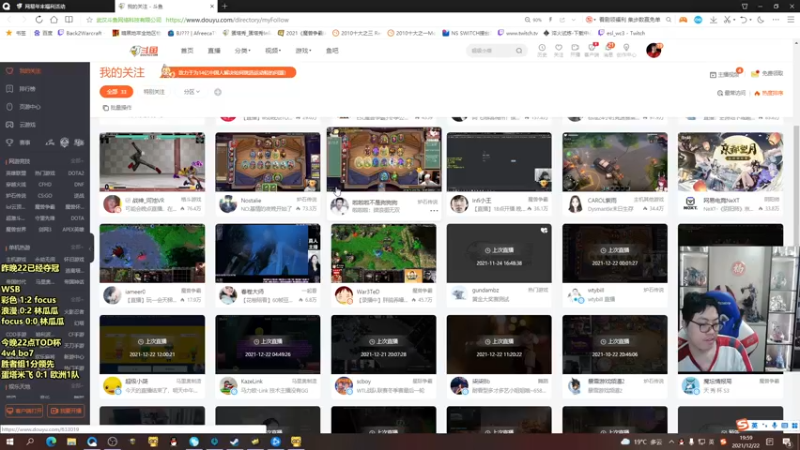This screenshot has width=800, height=450.
Task: Expand 全部 next to 网游竞技 section
Action: point(77,161)
